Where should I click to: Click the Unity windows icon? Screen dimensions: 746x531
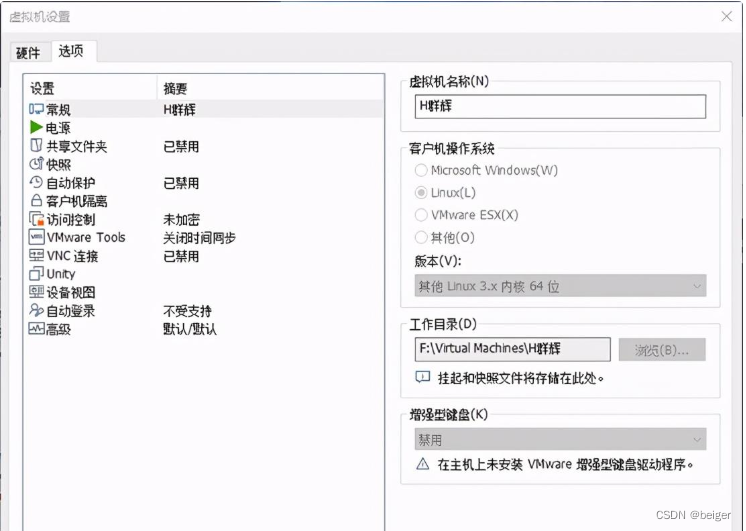pos(36,274)
